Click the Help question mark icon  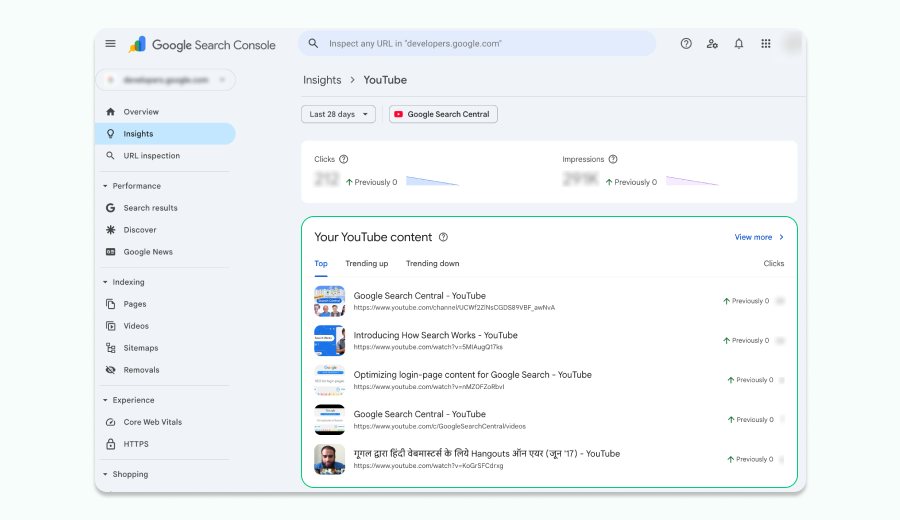[686, 44]
